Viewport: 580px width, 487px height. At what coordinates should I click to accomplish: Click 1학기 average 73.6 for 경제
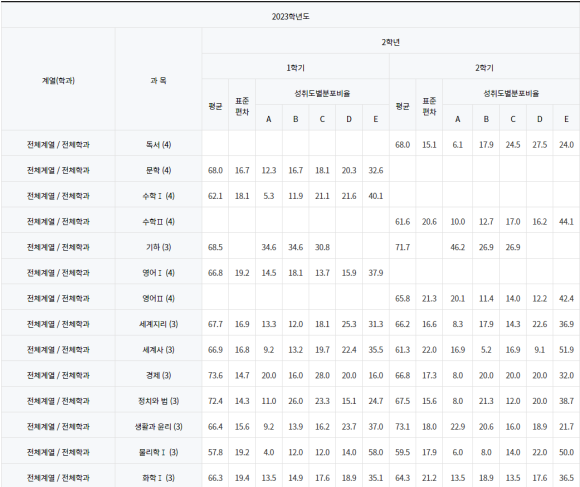click(215, 375)
